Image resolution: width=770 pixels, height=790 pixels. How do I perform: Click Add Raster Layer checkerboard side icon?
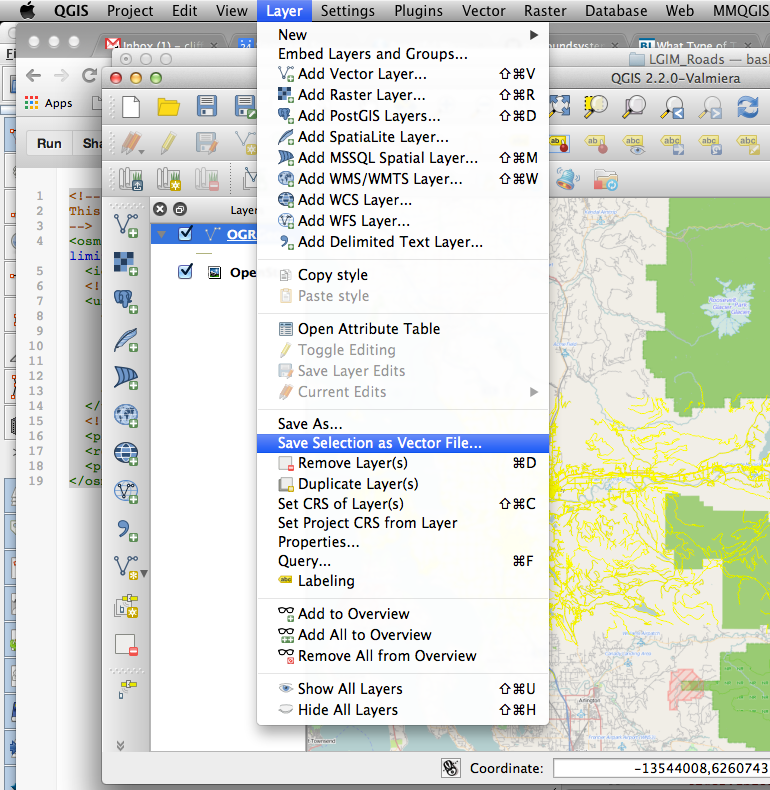click(126, 264)
